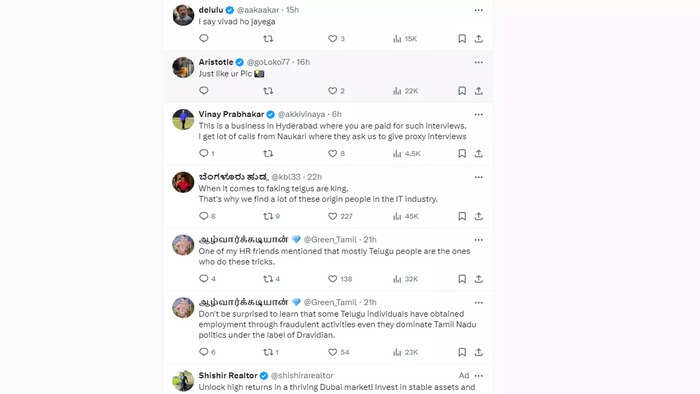This screenshot has height=394, width=700.
Task: Share Aristotle's tweet
Action: (x=479, y=91)
